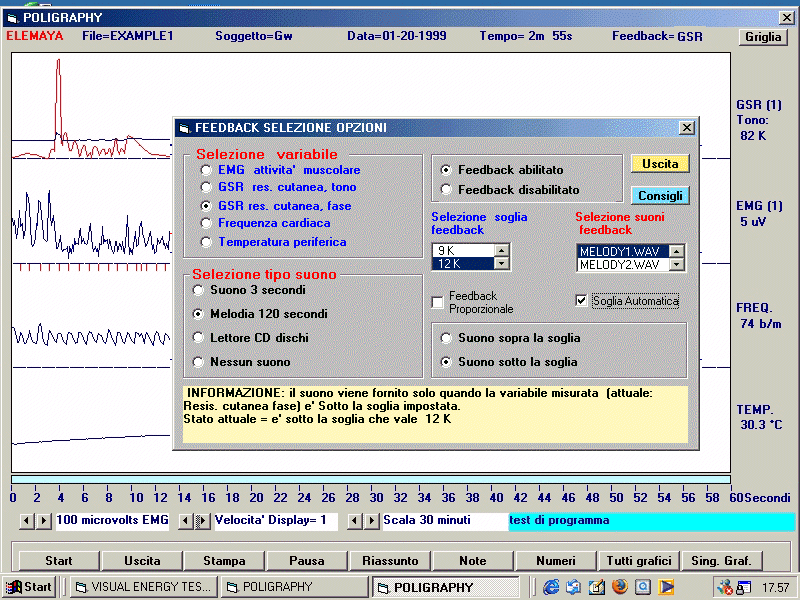Switch to VISUAL ENERGY TES... taskbar window
800x600 pixels.
[x=142, y=587]
